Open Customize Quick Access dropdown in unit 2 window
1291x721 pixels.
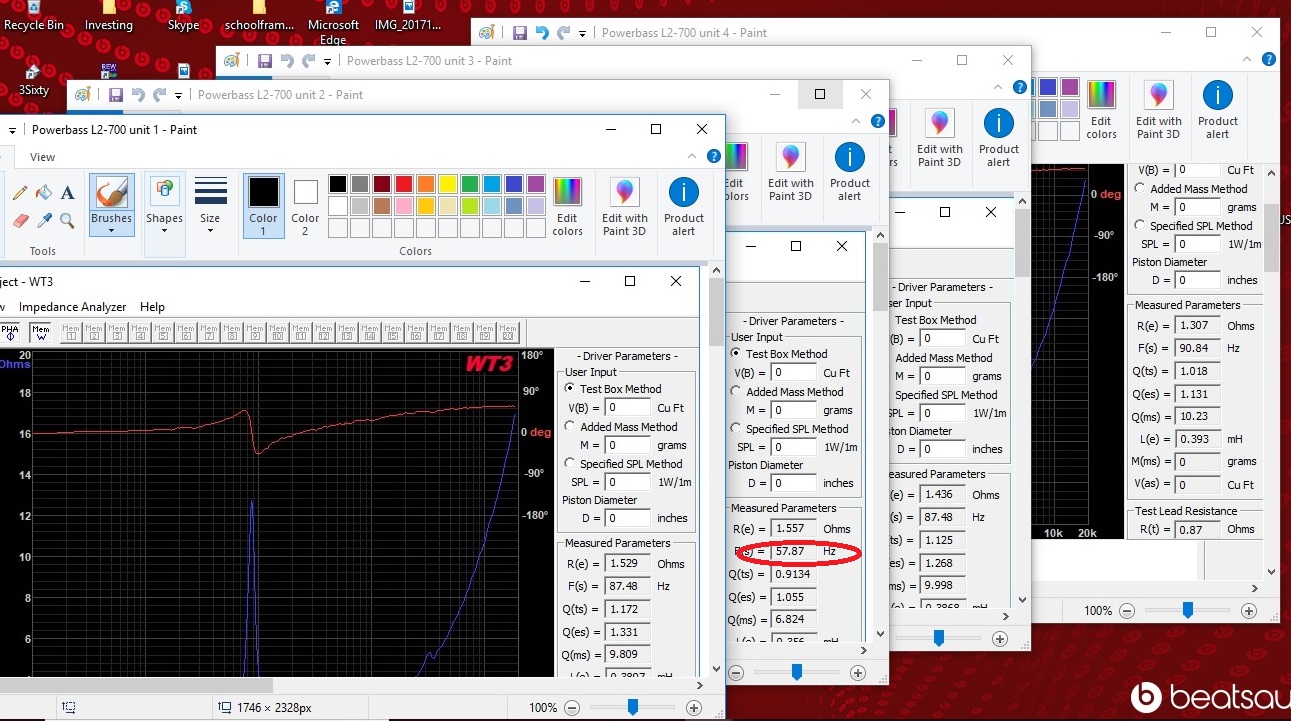coord(179,95)
